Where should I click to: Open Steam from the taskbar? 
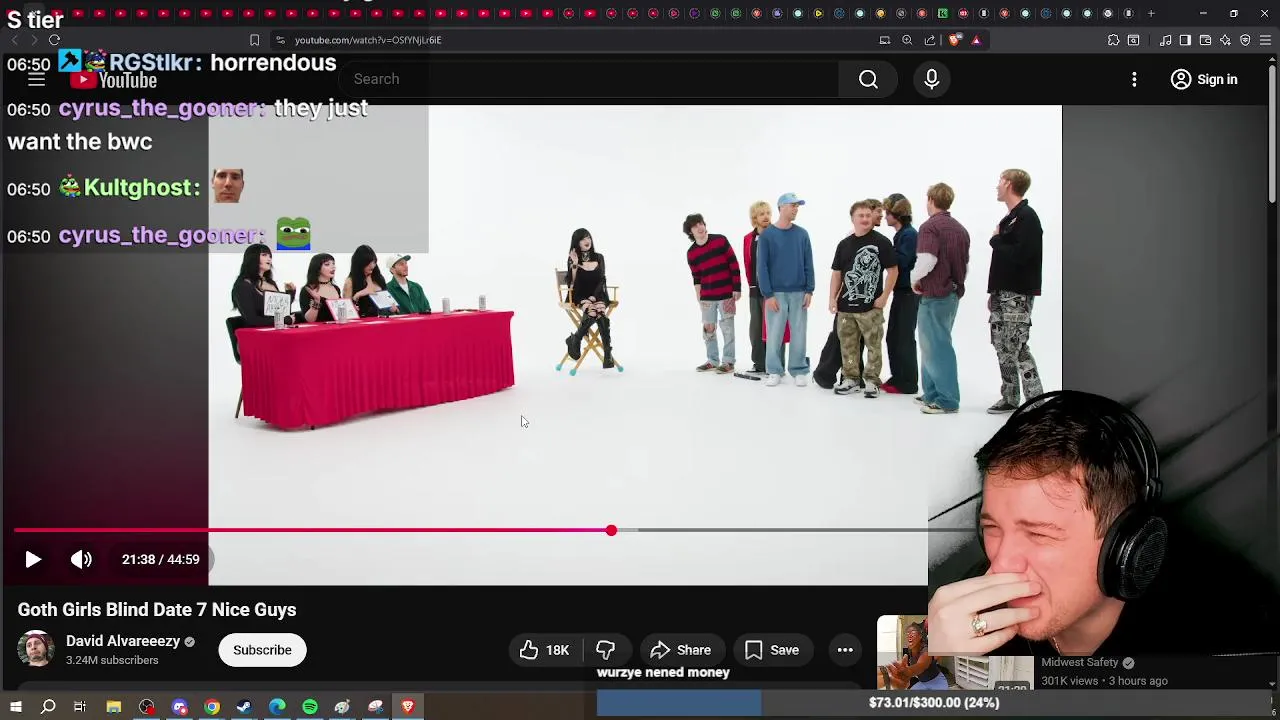coord(244,707)
